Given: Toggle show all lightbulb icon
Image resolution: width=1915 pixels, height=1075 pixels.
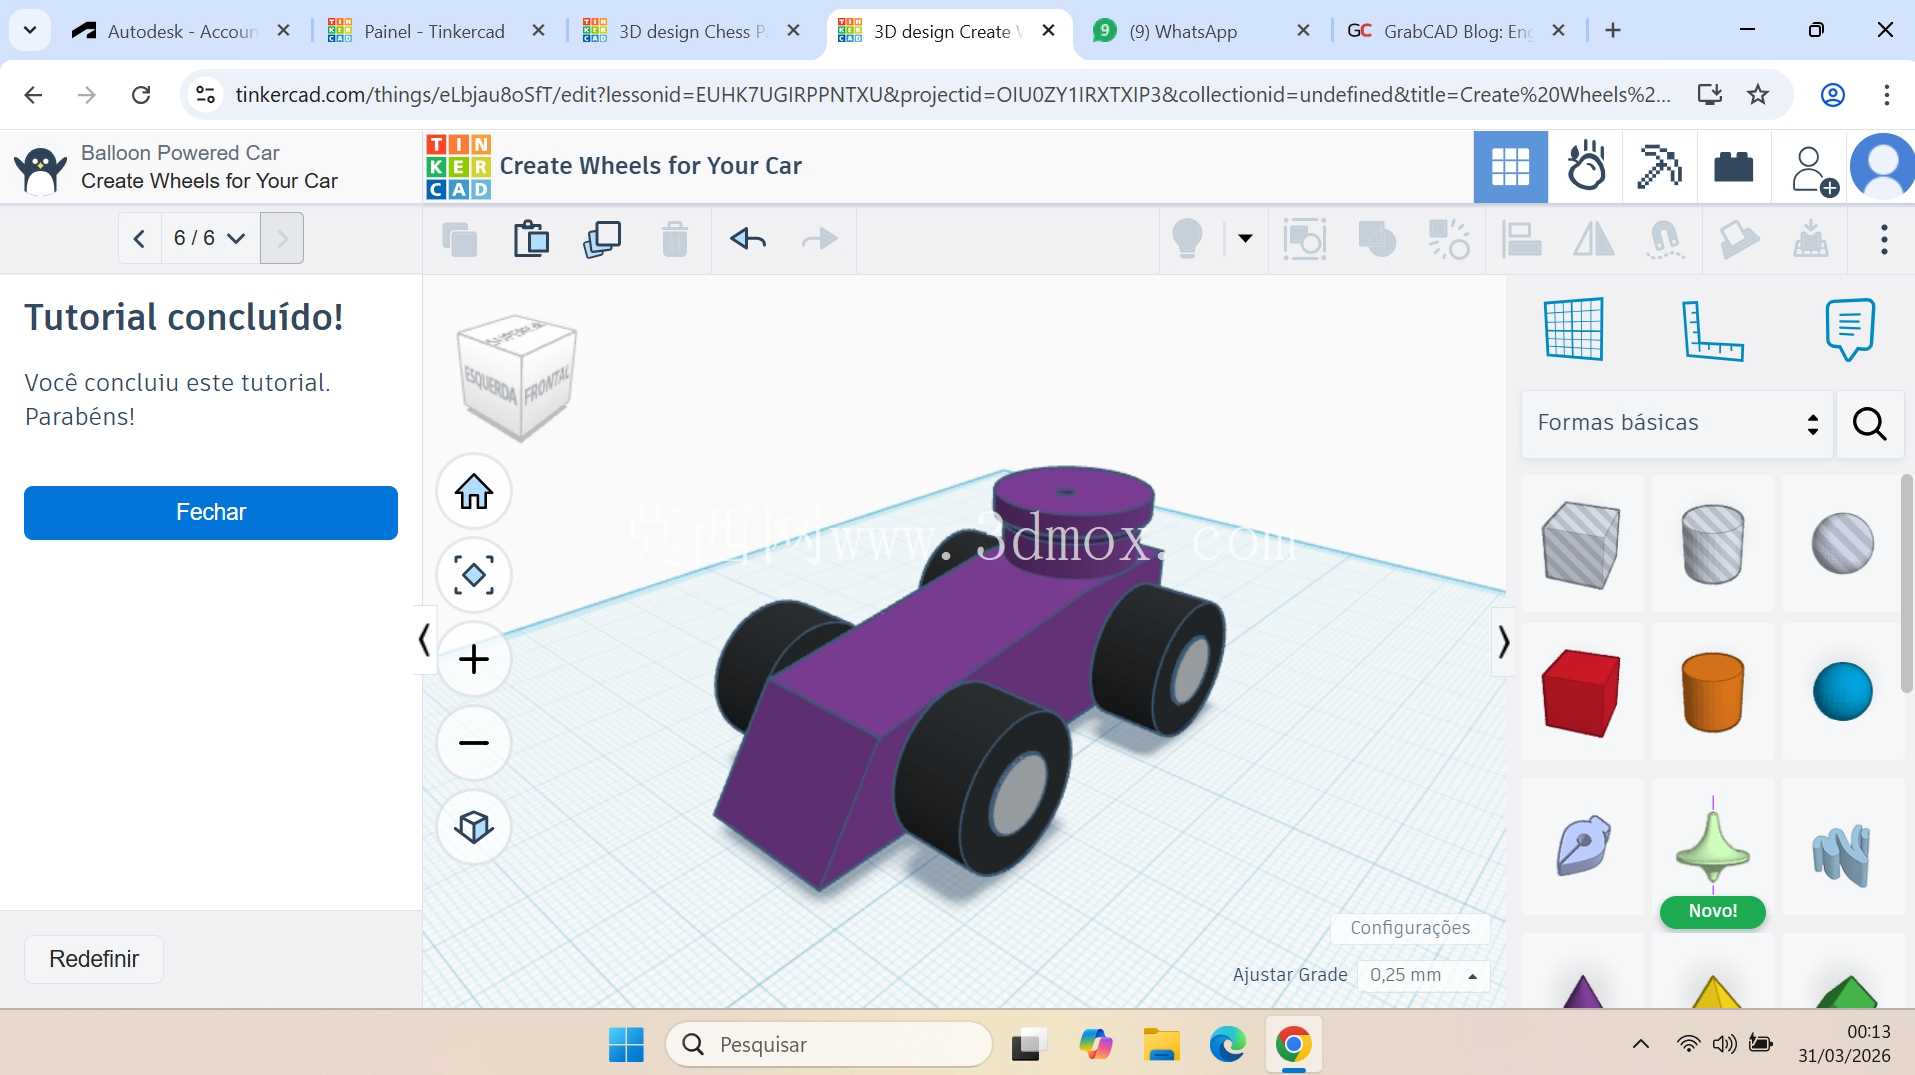Looking at the screenshot, I should point(1187,239).
